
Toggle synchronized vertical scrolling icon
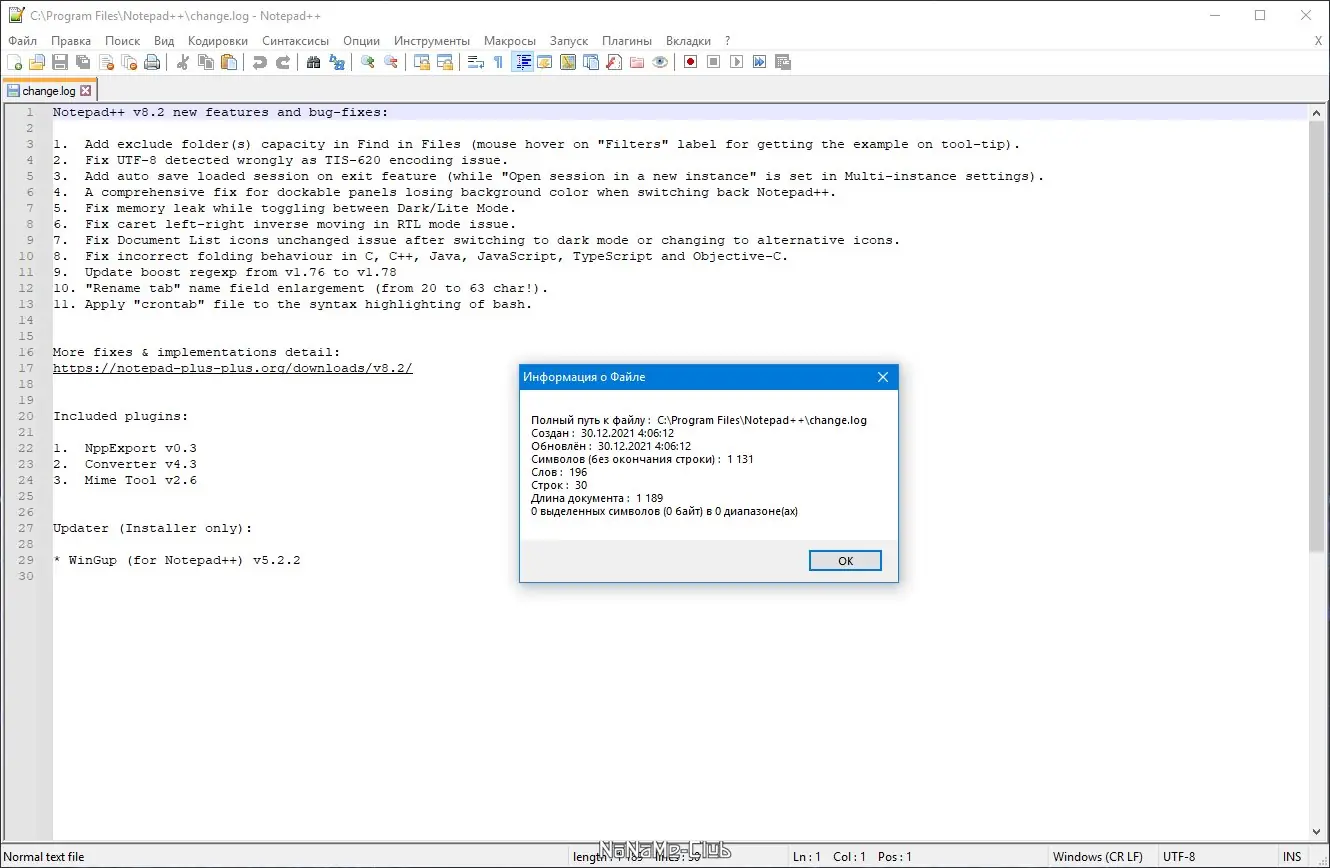click(422, 62)
